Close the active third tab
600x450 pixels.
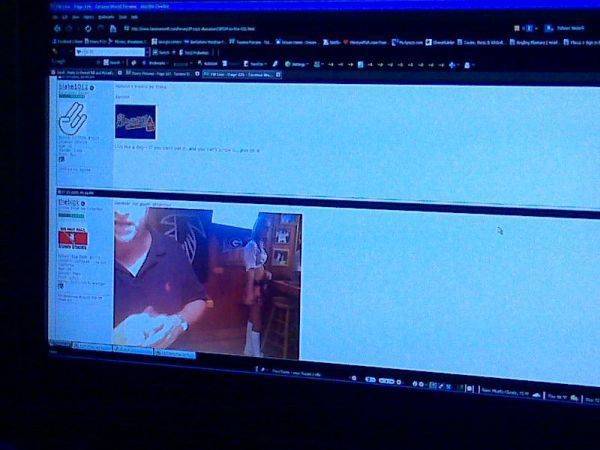pyautogui.click(x=278, y=75)
